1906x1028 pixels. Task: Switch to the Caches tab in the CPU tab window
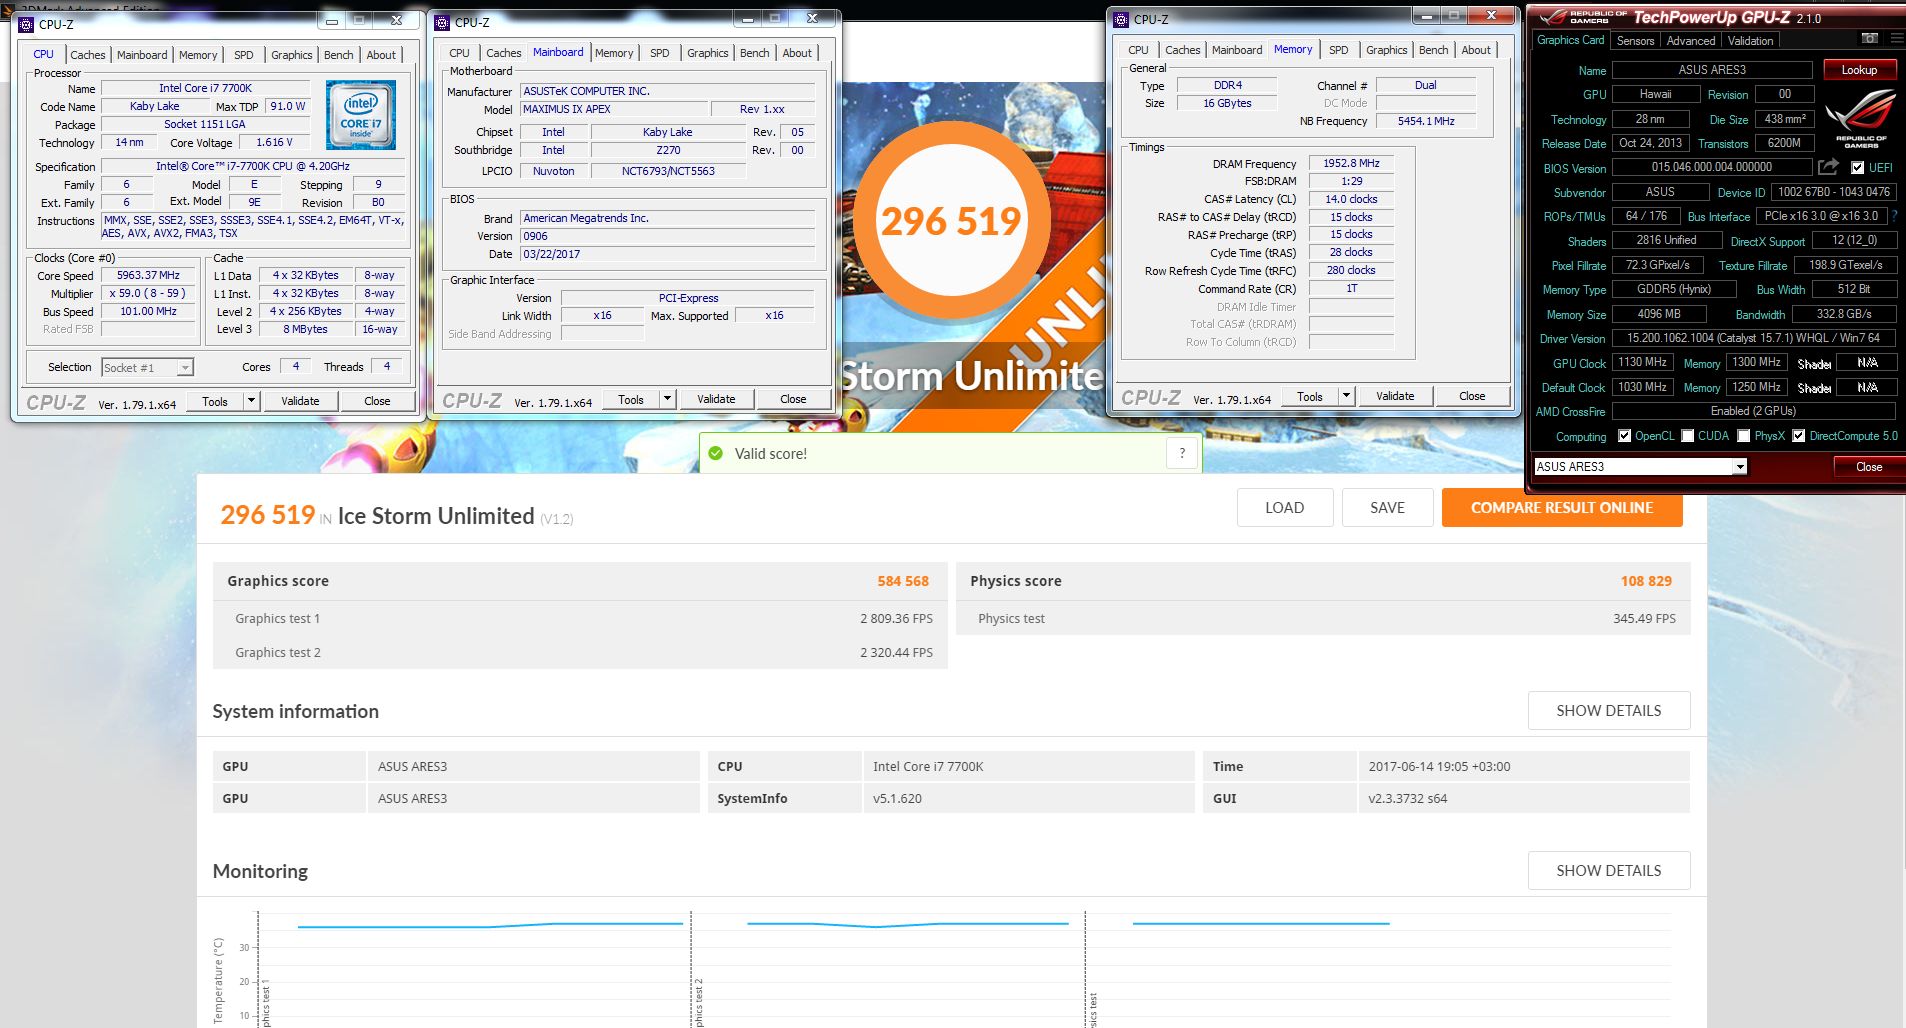[87, 55]
